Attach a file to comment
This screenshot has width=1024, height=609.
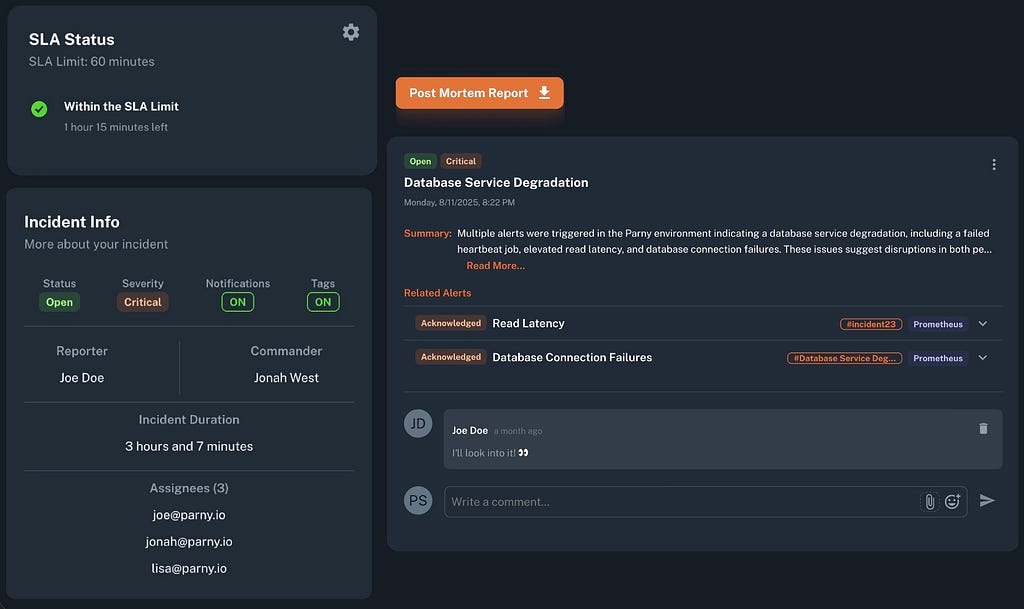point(929,501)
